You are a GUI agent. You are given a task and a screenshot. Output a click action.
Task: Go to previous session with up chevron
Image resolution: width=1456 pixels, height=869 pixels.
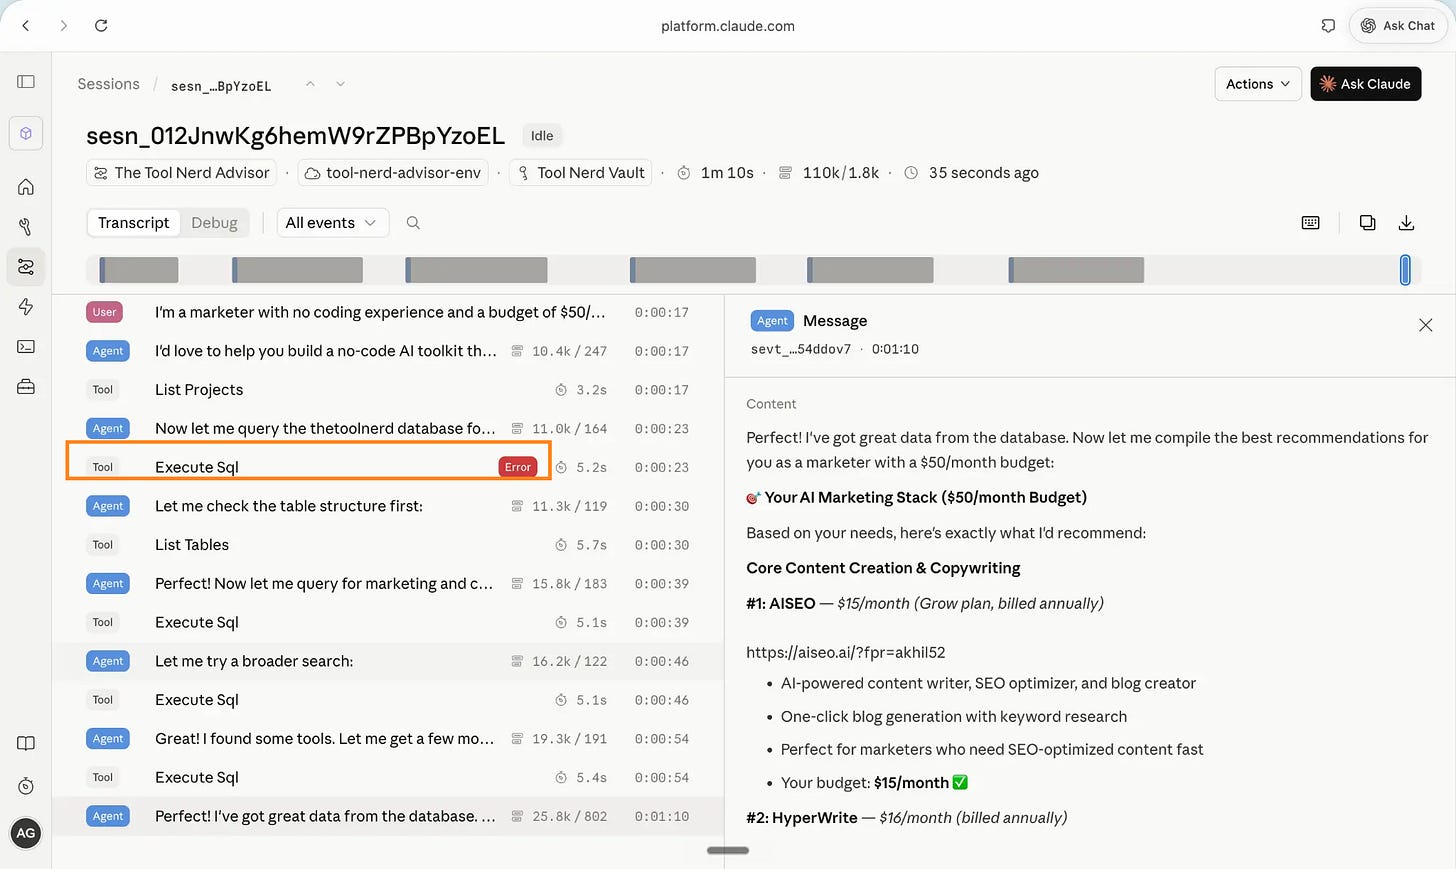[310, 84]
